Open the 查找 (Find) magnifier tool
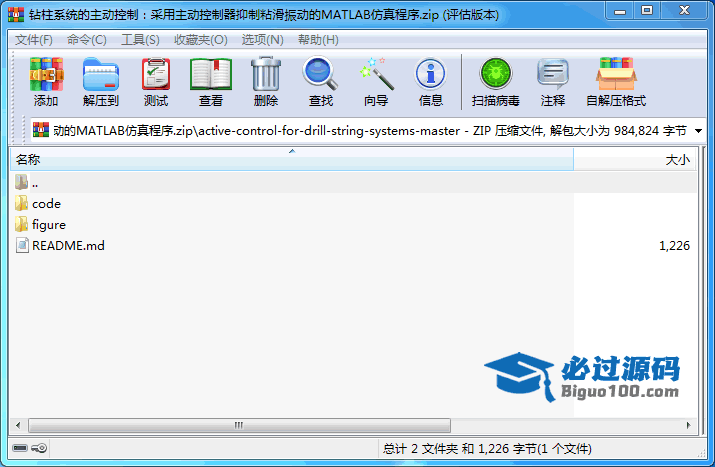The image size is (715, 467). (320, 73)
